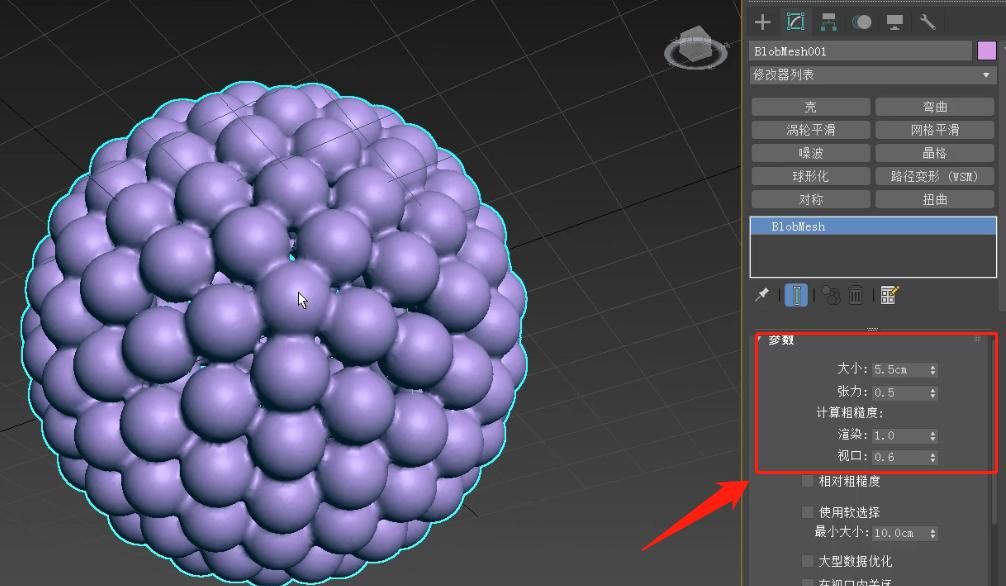Screen dimensions: 1006x586
Task: Apply the 网格平滑 modifier button
Action: click(935, 130)
